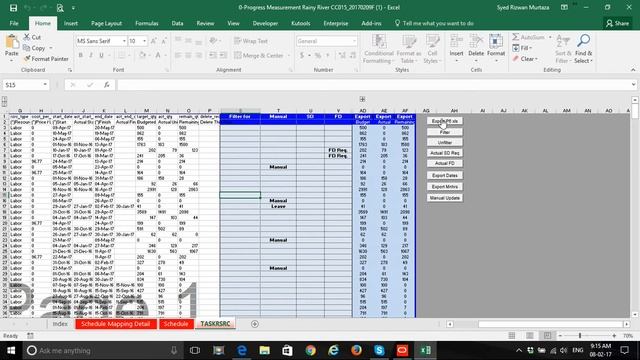The width and height of the screenshot is (640, 360).
Task: Click the Share button
Action: tap(618, 23)
